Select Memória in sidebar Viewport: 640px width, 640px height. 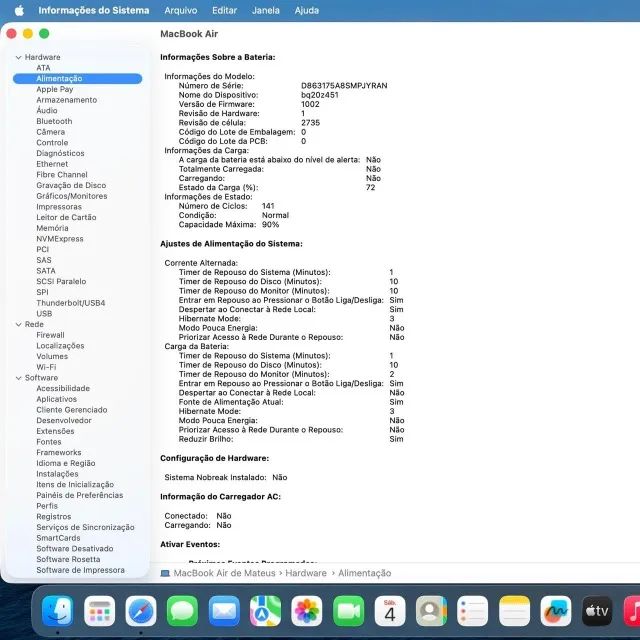(x=52, y=228)
